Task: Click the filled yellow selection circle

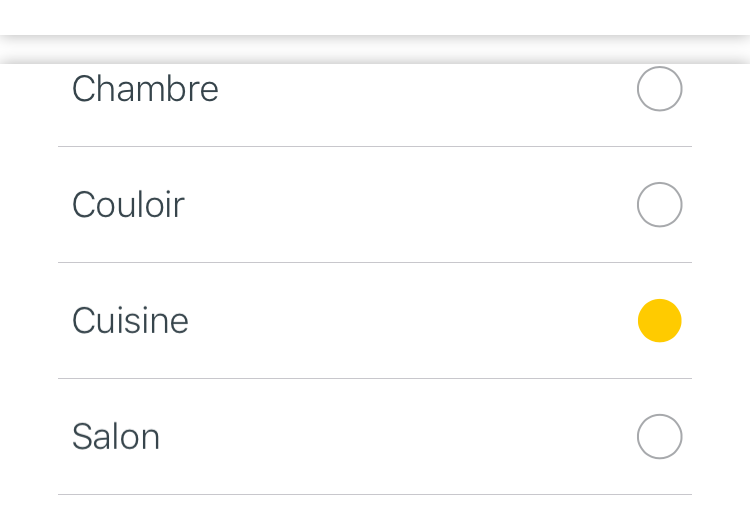Action: point(660,321)
